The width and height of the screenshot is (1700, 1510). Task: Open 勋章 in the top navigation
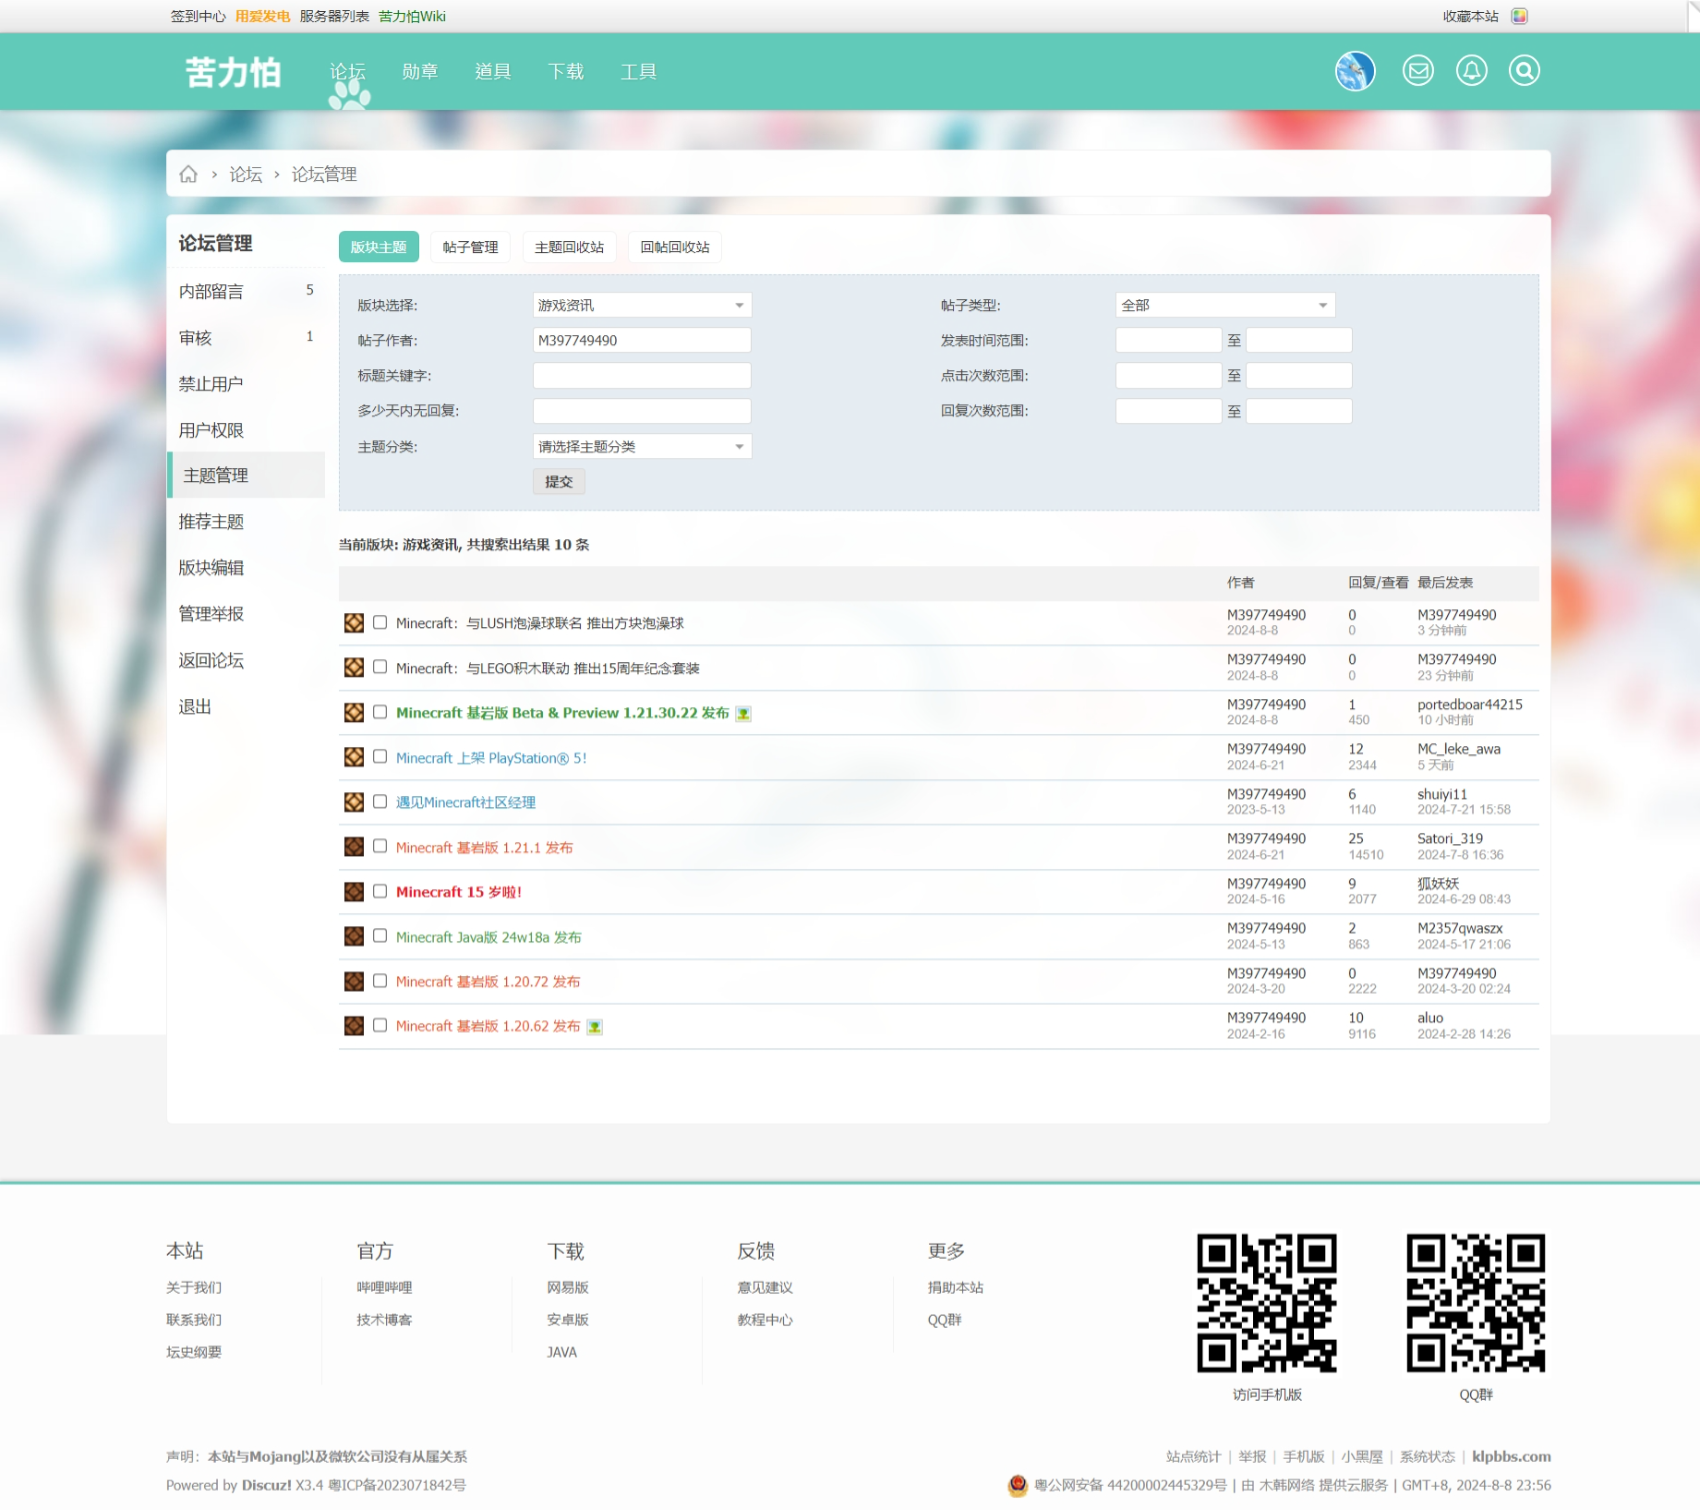(x=420, y=72)
